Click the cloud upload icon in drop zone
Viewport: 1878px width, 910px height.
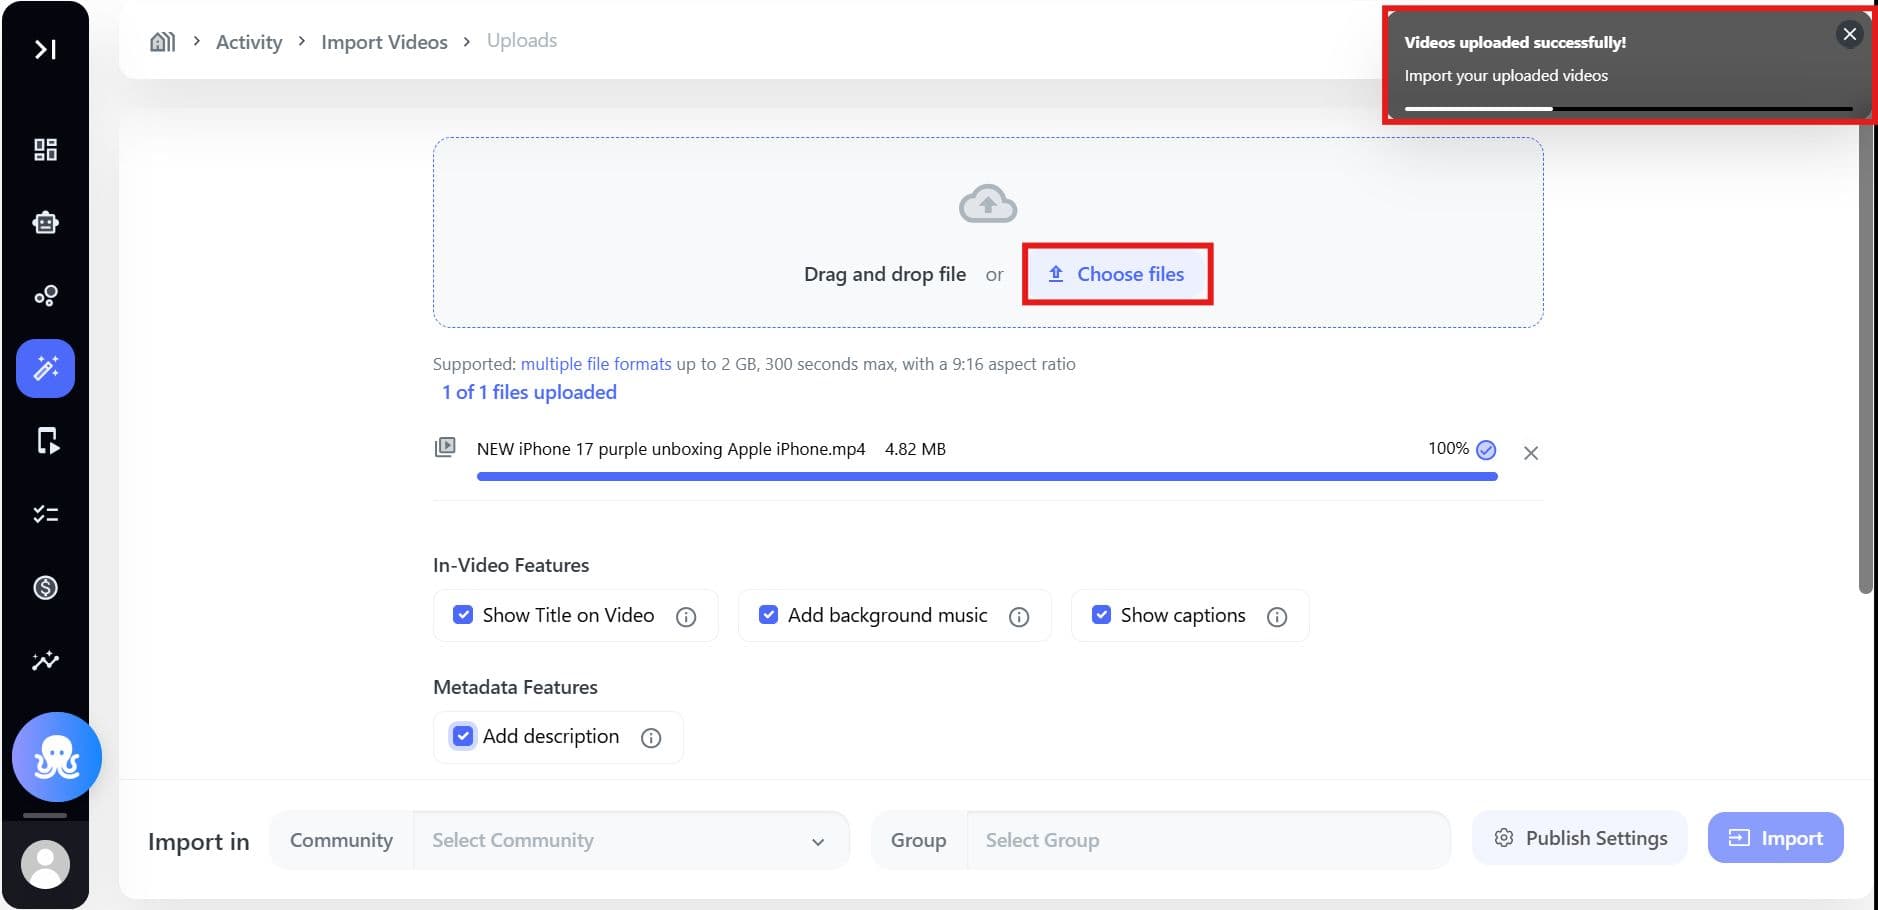click(988, 204)
